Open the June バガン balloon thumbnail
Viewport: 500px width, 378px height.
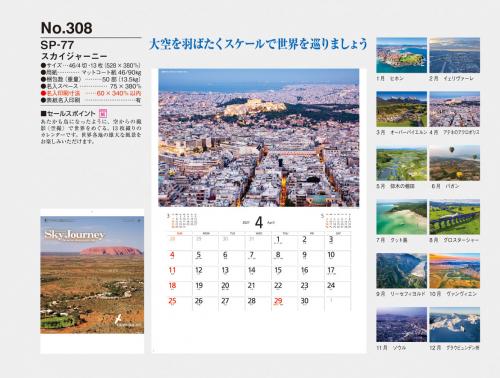pos(455,163)
